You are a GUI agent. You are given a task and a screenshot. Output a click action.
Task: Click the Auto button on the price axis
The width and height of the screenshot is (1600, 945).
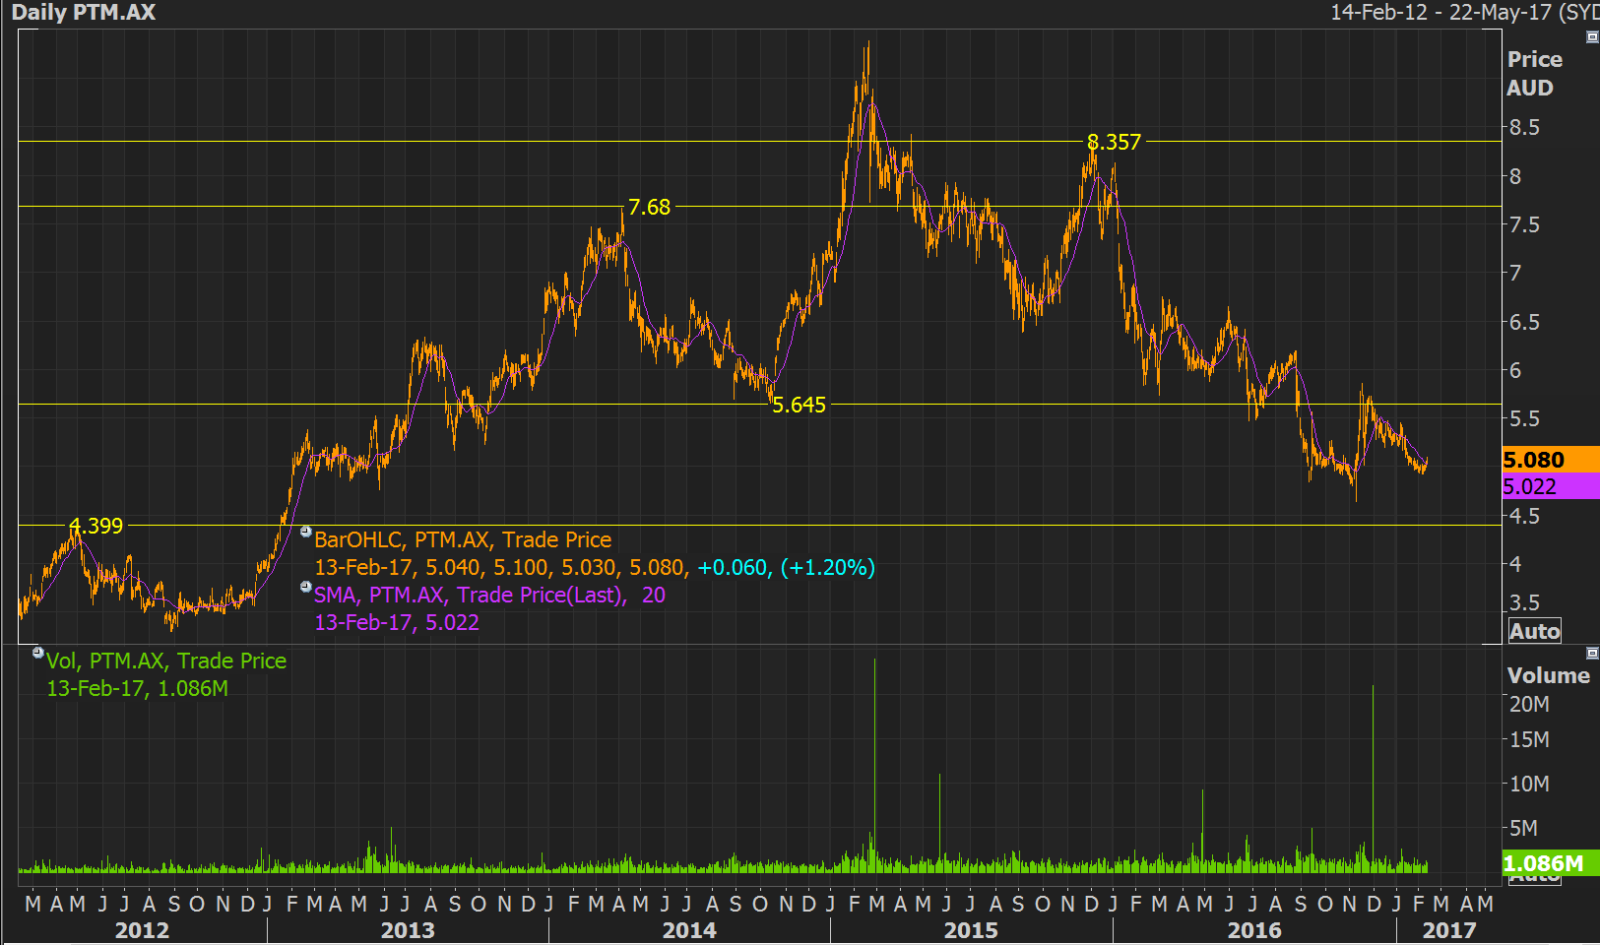pos(1534,631)
